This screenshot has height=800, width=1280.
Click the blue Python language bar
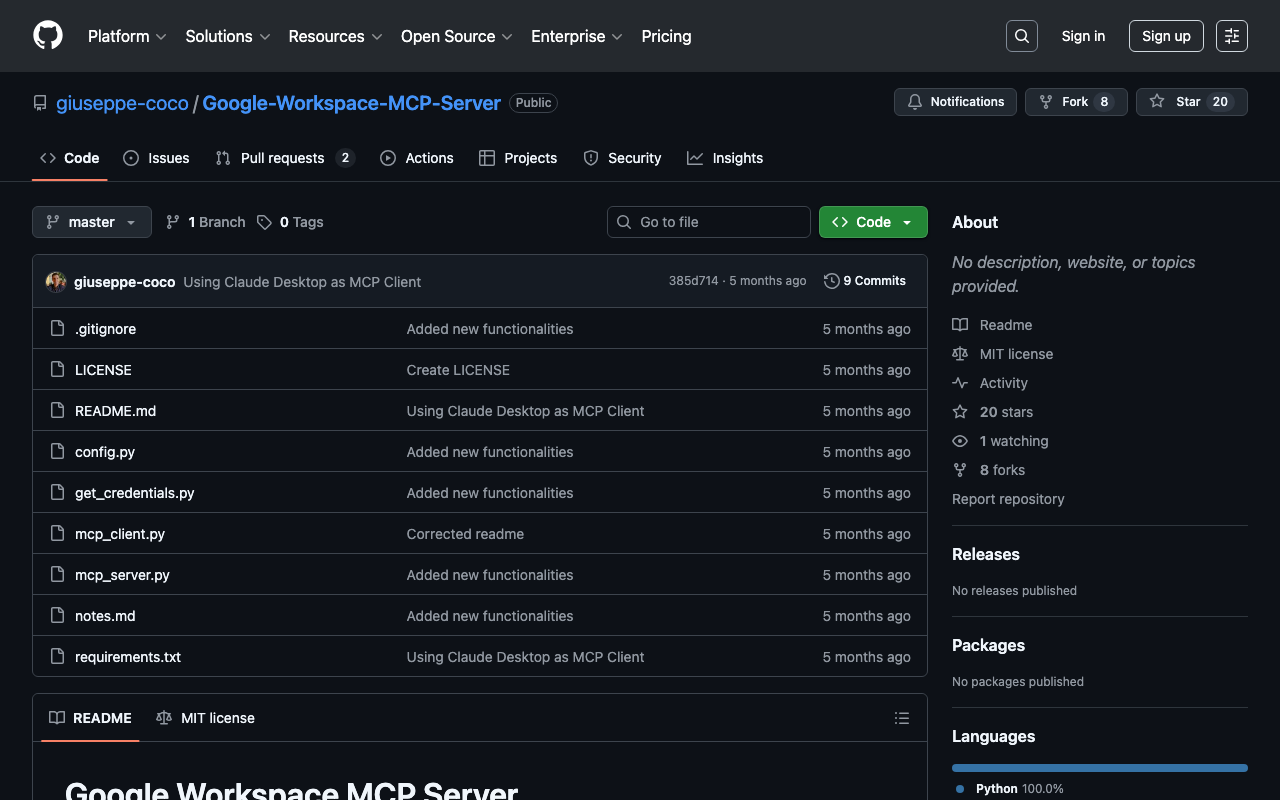[1099, 768]
